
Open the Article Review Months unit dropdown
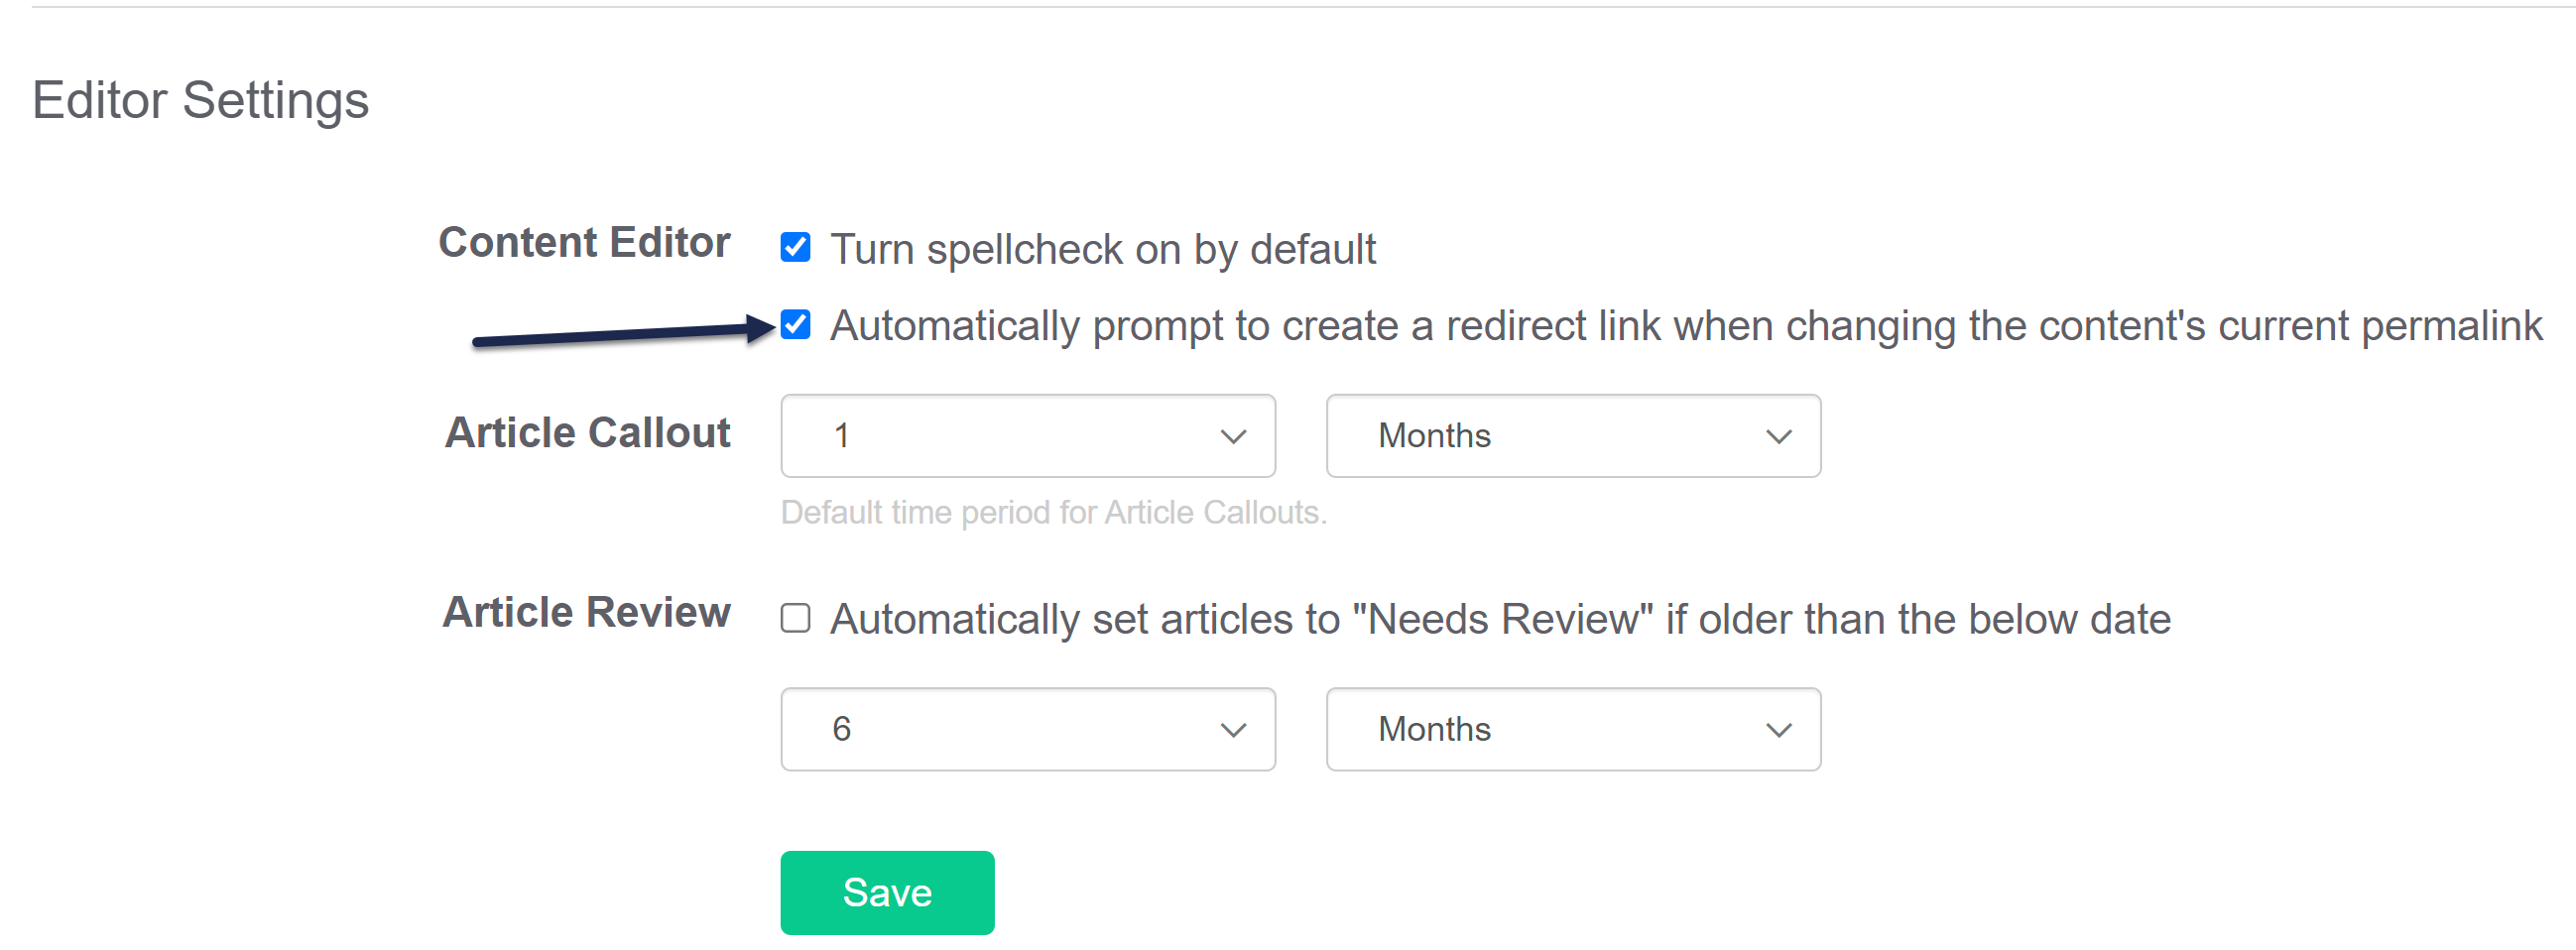coord(1572,729)
